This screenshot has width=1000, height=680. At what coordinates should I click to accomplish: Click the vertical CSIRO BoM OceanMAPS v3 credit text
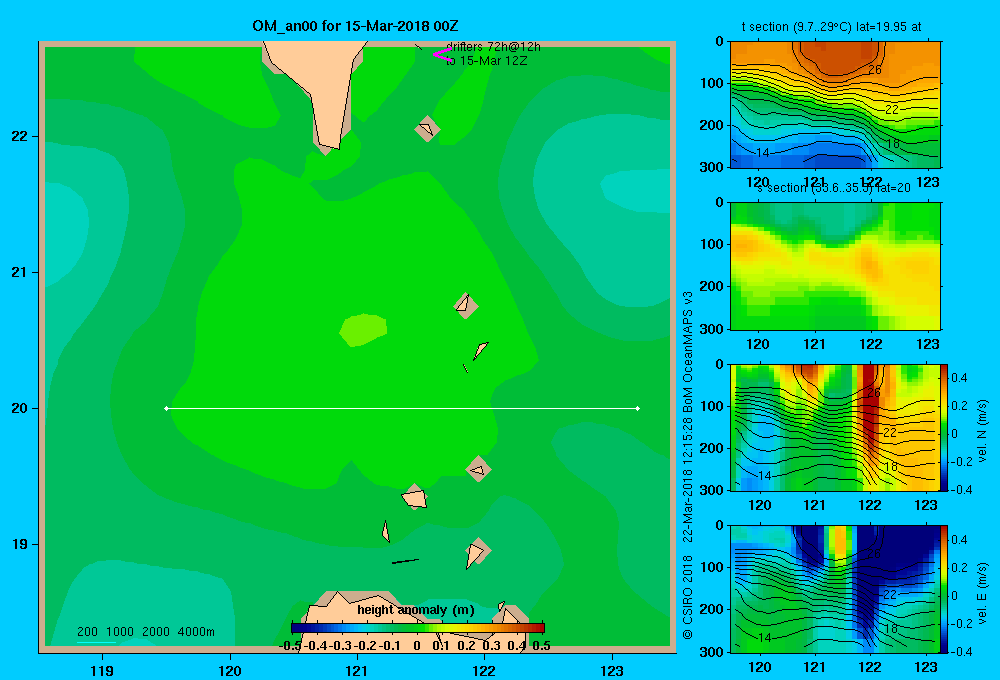click(688, 466)
